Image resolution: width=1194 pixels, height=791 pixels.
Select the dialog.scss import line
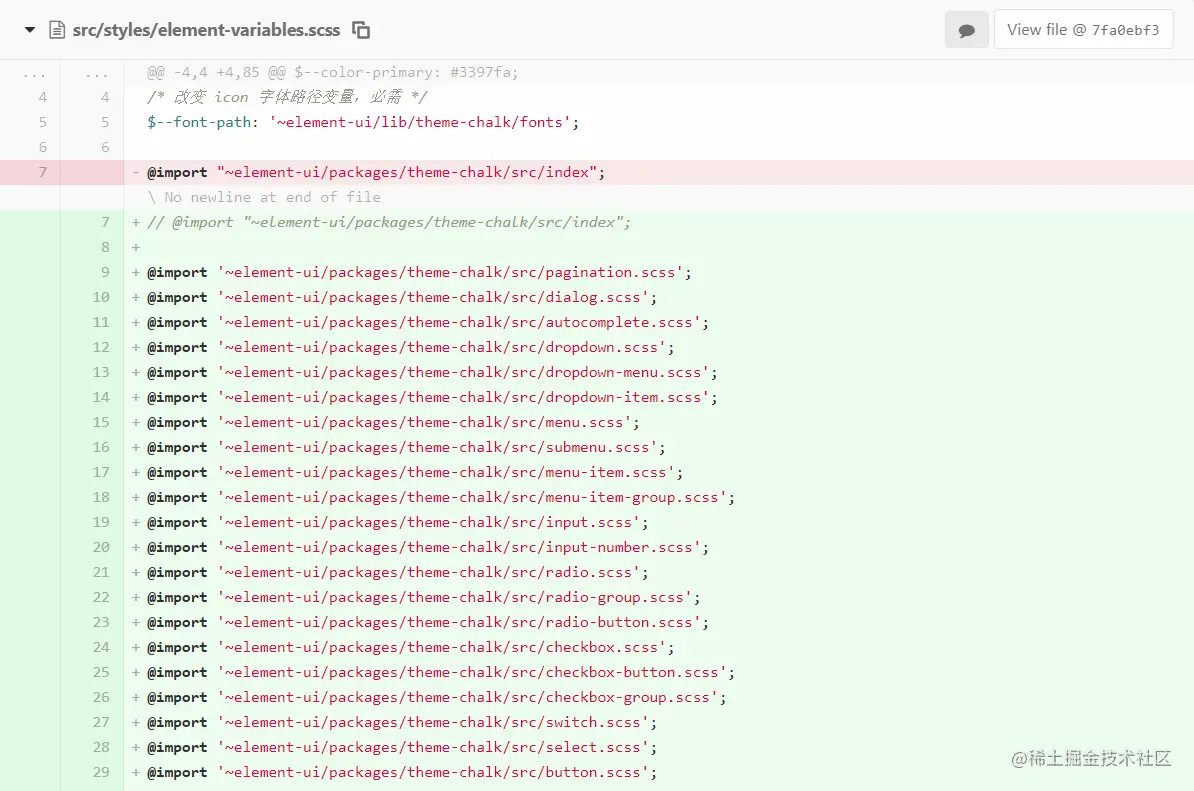pos(402,297)
